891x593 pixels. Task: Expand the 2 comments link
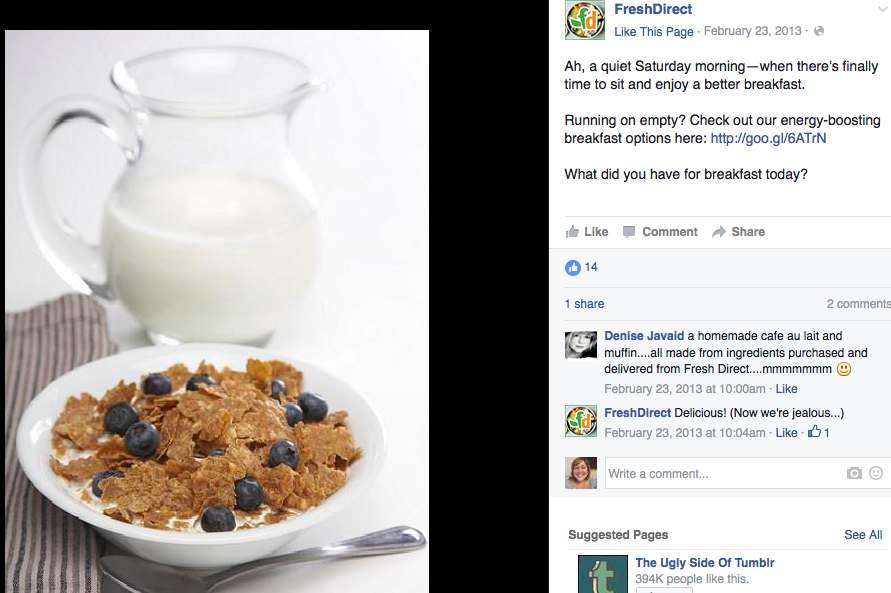(859, 304)
